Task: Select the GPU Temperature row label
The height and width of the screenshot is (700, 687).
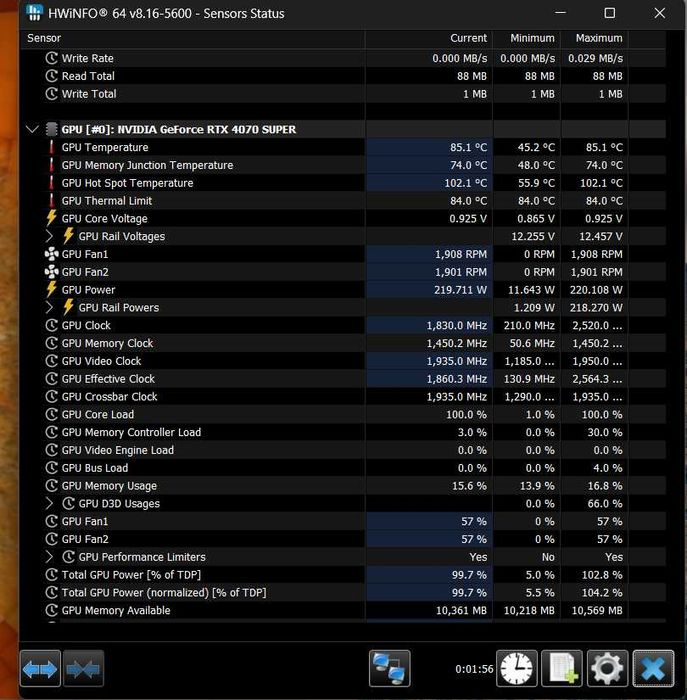Action: point(105,147)
